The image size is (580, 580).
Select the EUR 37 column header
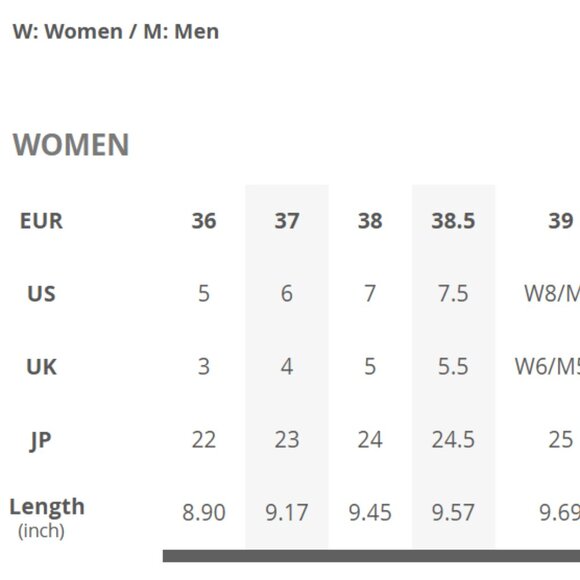[x=287, y=221]
